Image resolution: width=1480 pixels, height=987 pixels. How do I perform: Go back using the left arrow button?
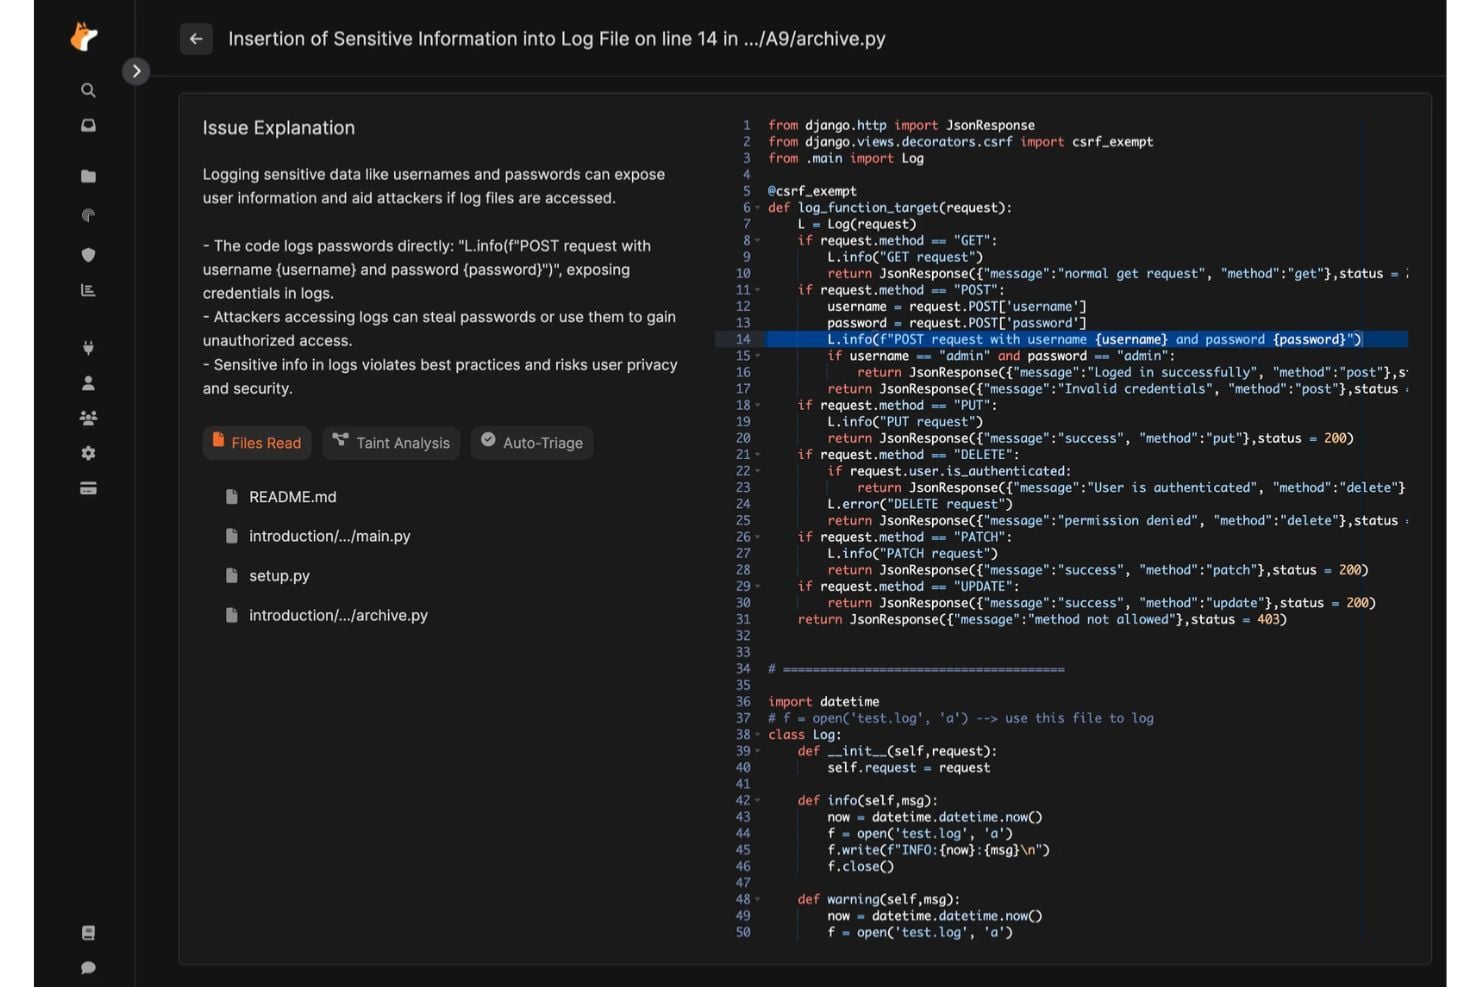[196, 39]
